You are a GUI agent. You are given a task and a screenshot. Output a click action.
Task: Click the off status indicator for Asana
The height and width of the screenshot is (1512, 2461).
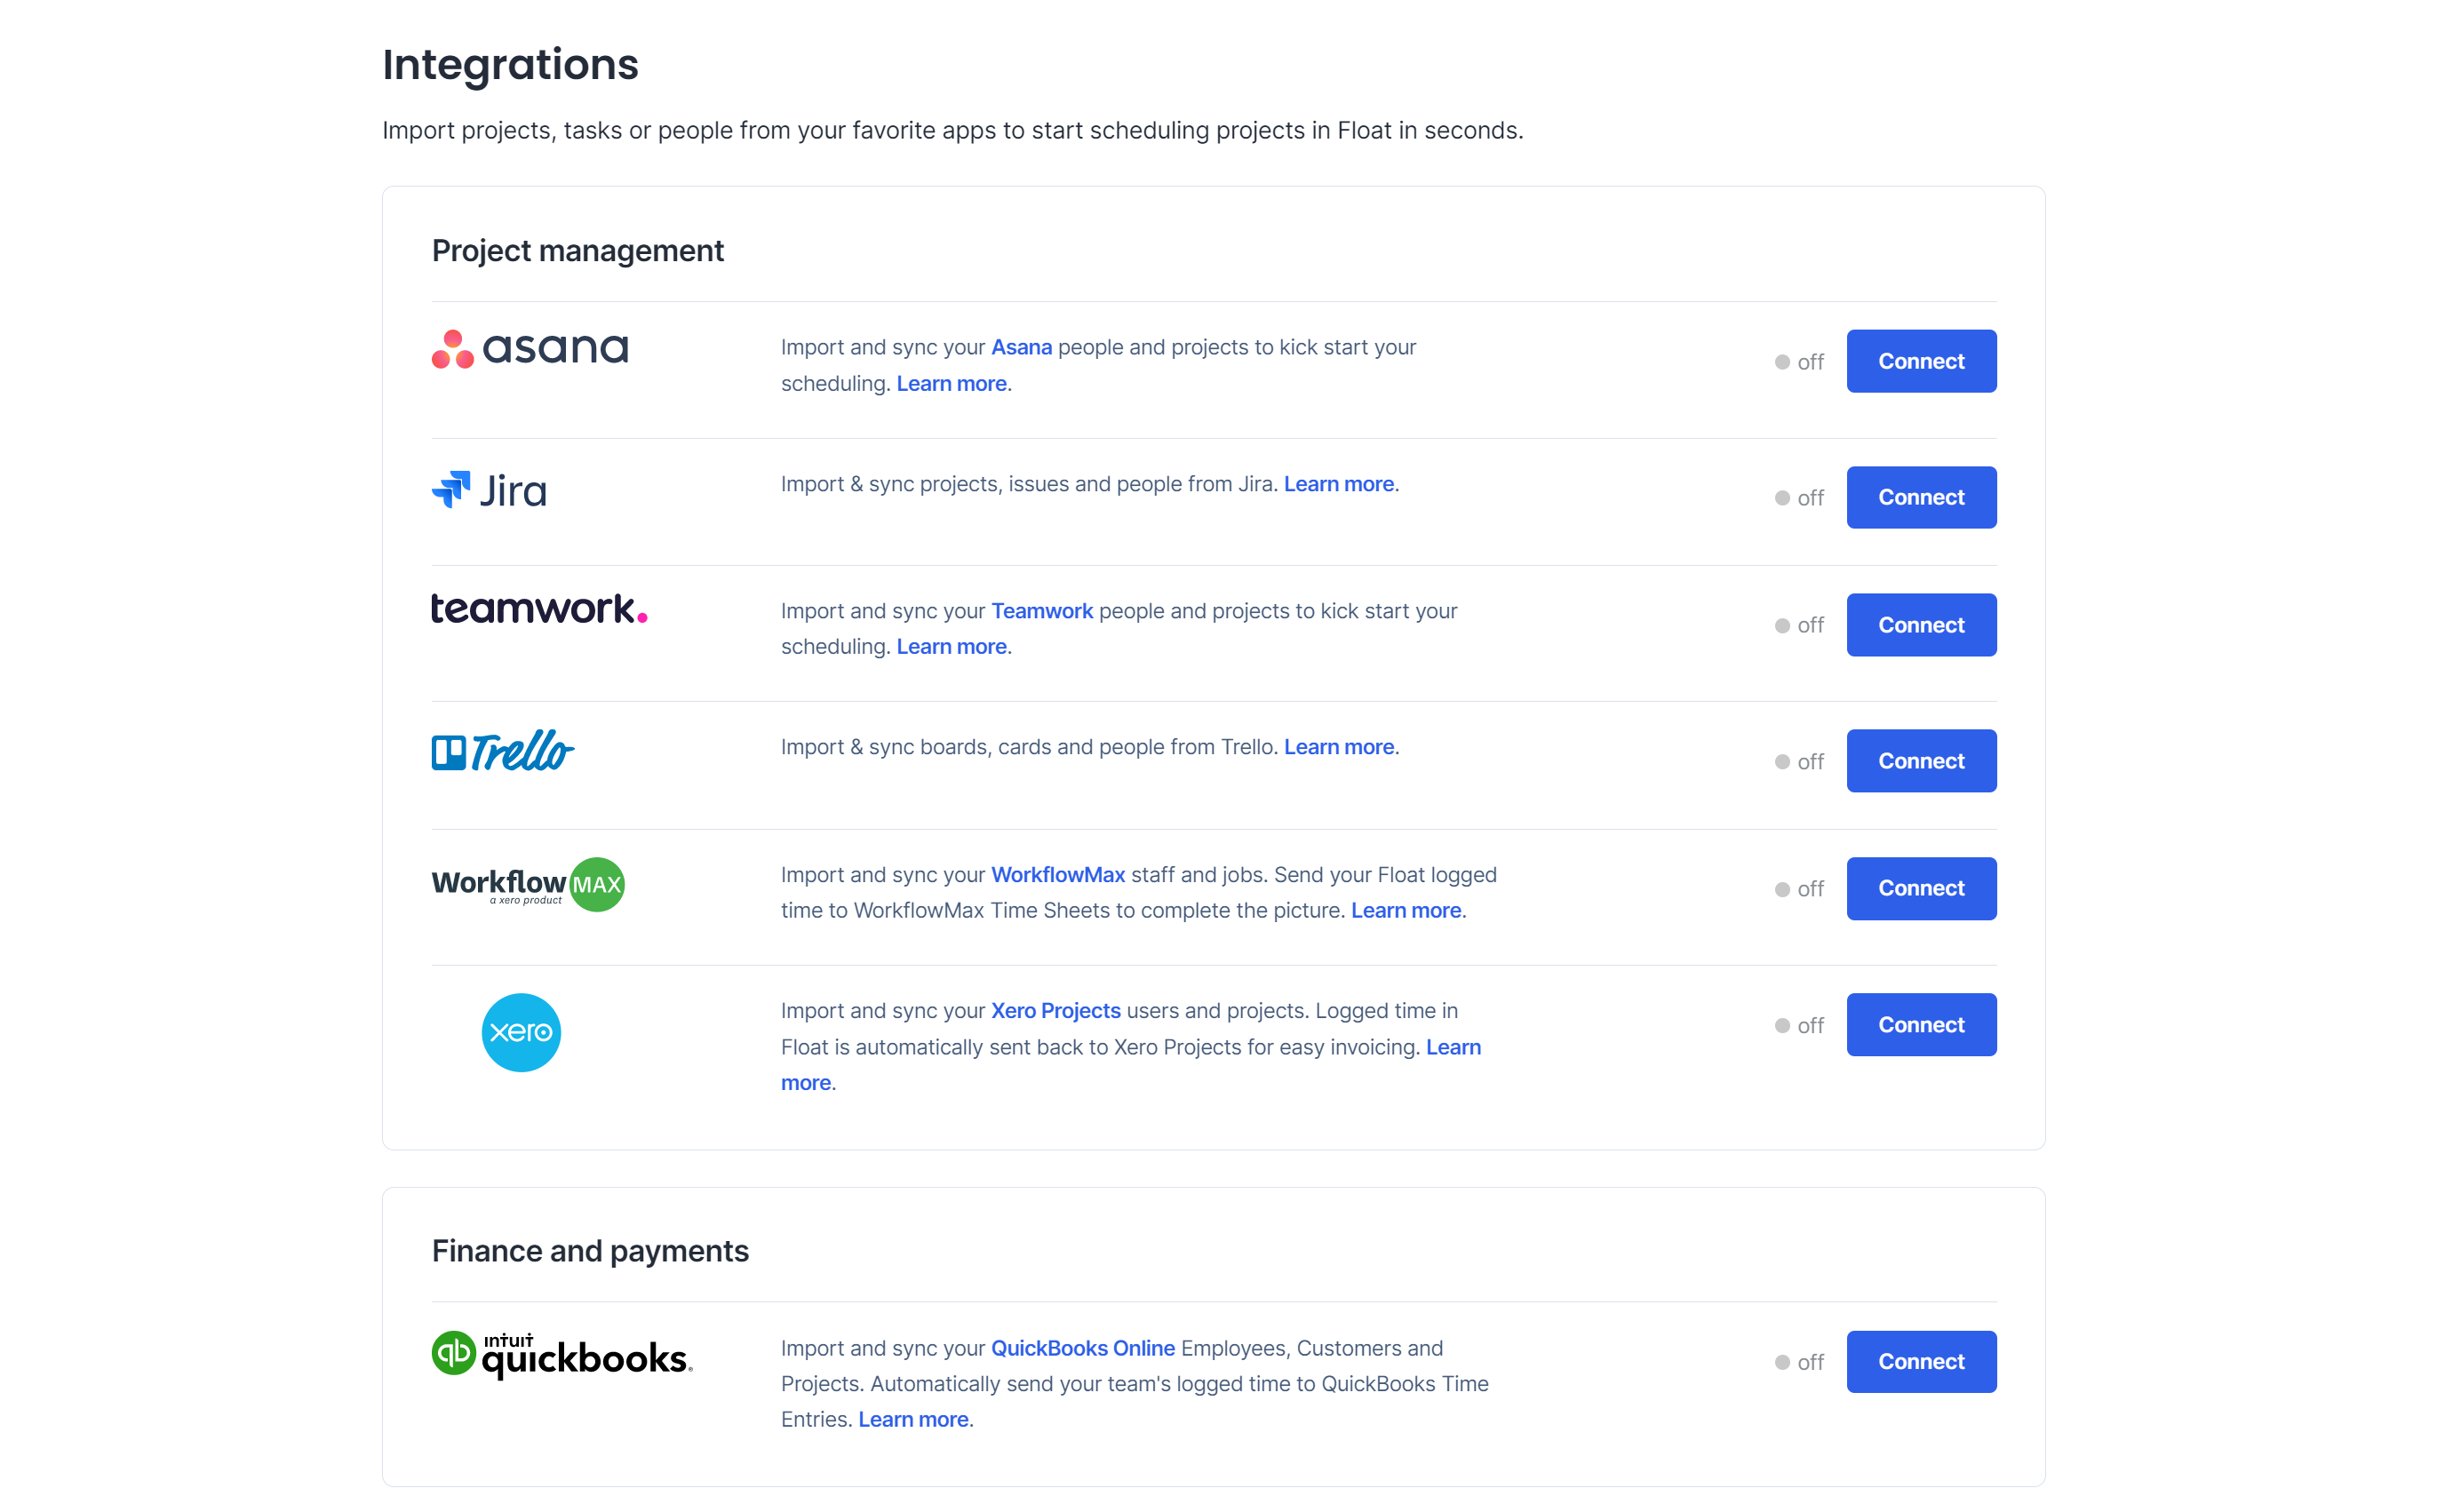click(x=1798, y=362)
